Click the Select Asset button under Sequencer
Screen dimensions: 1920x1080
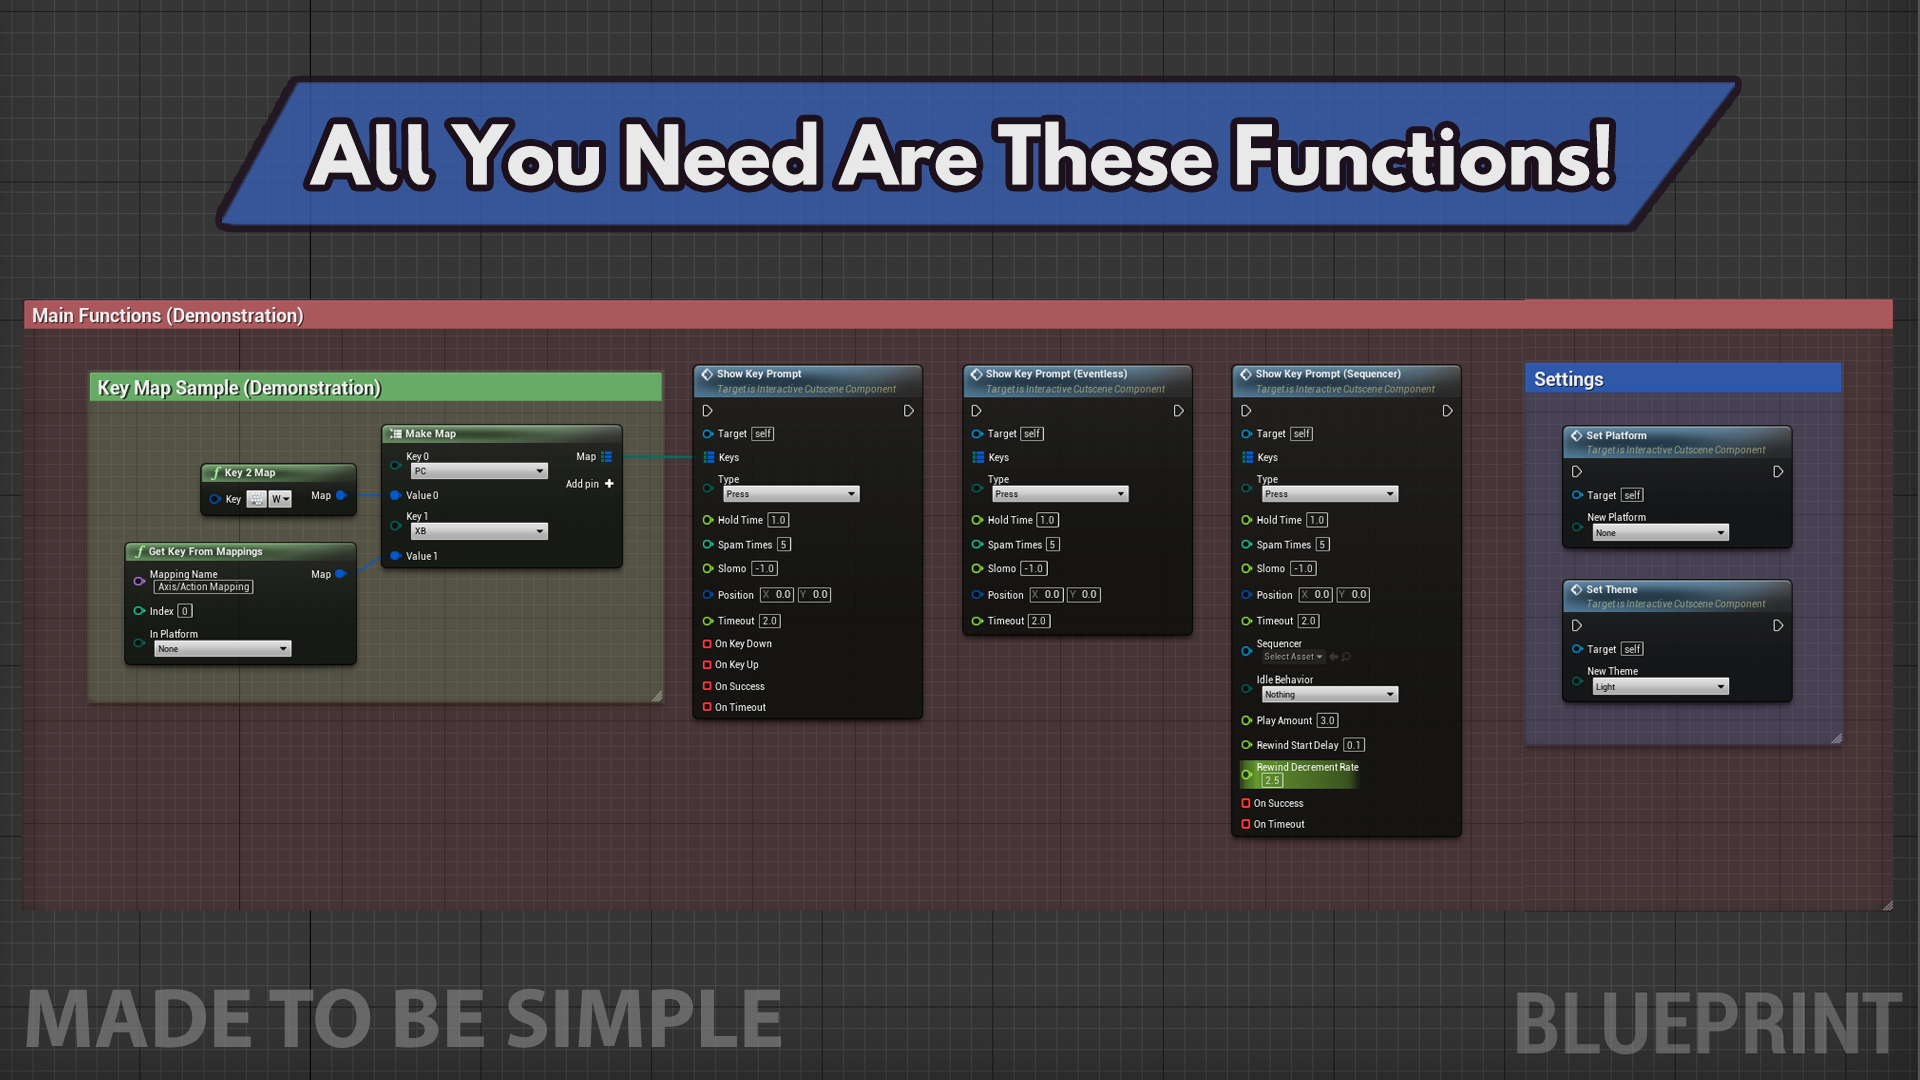(1292, 657)
